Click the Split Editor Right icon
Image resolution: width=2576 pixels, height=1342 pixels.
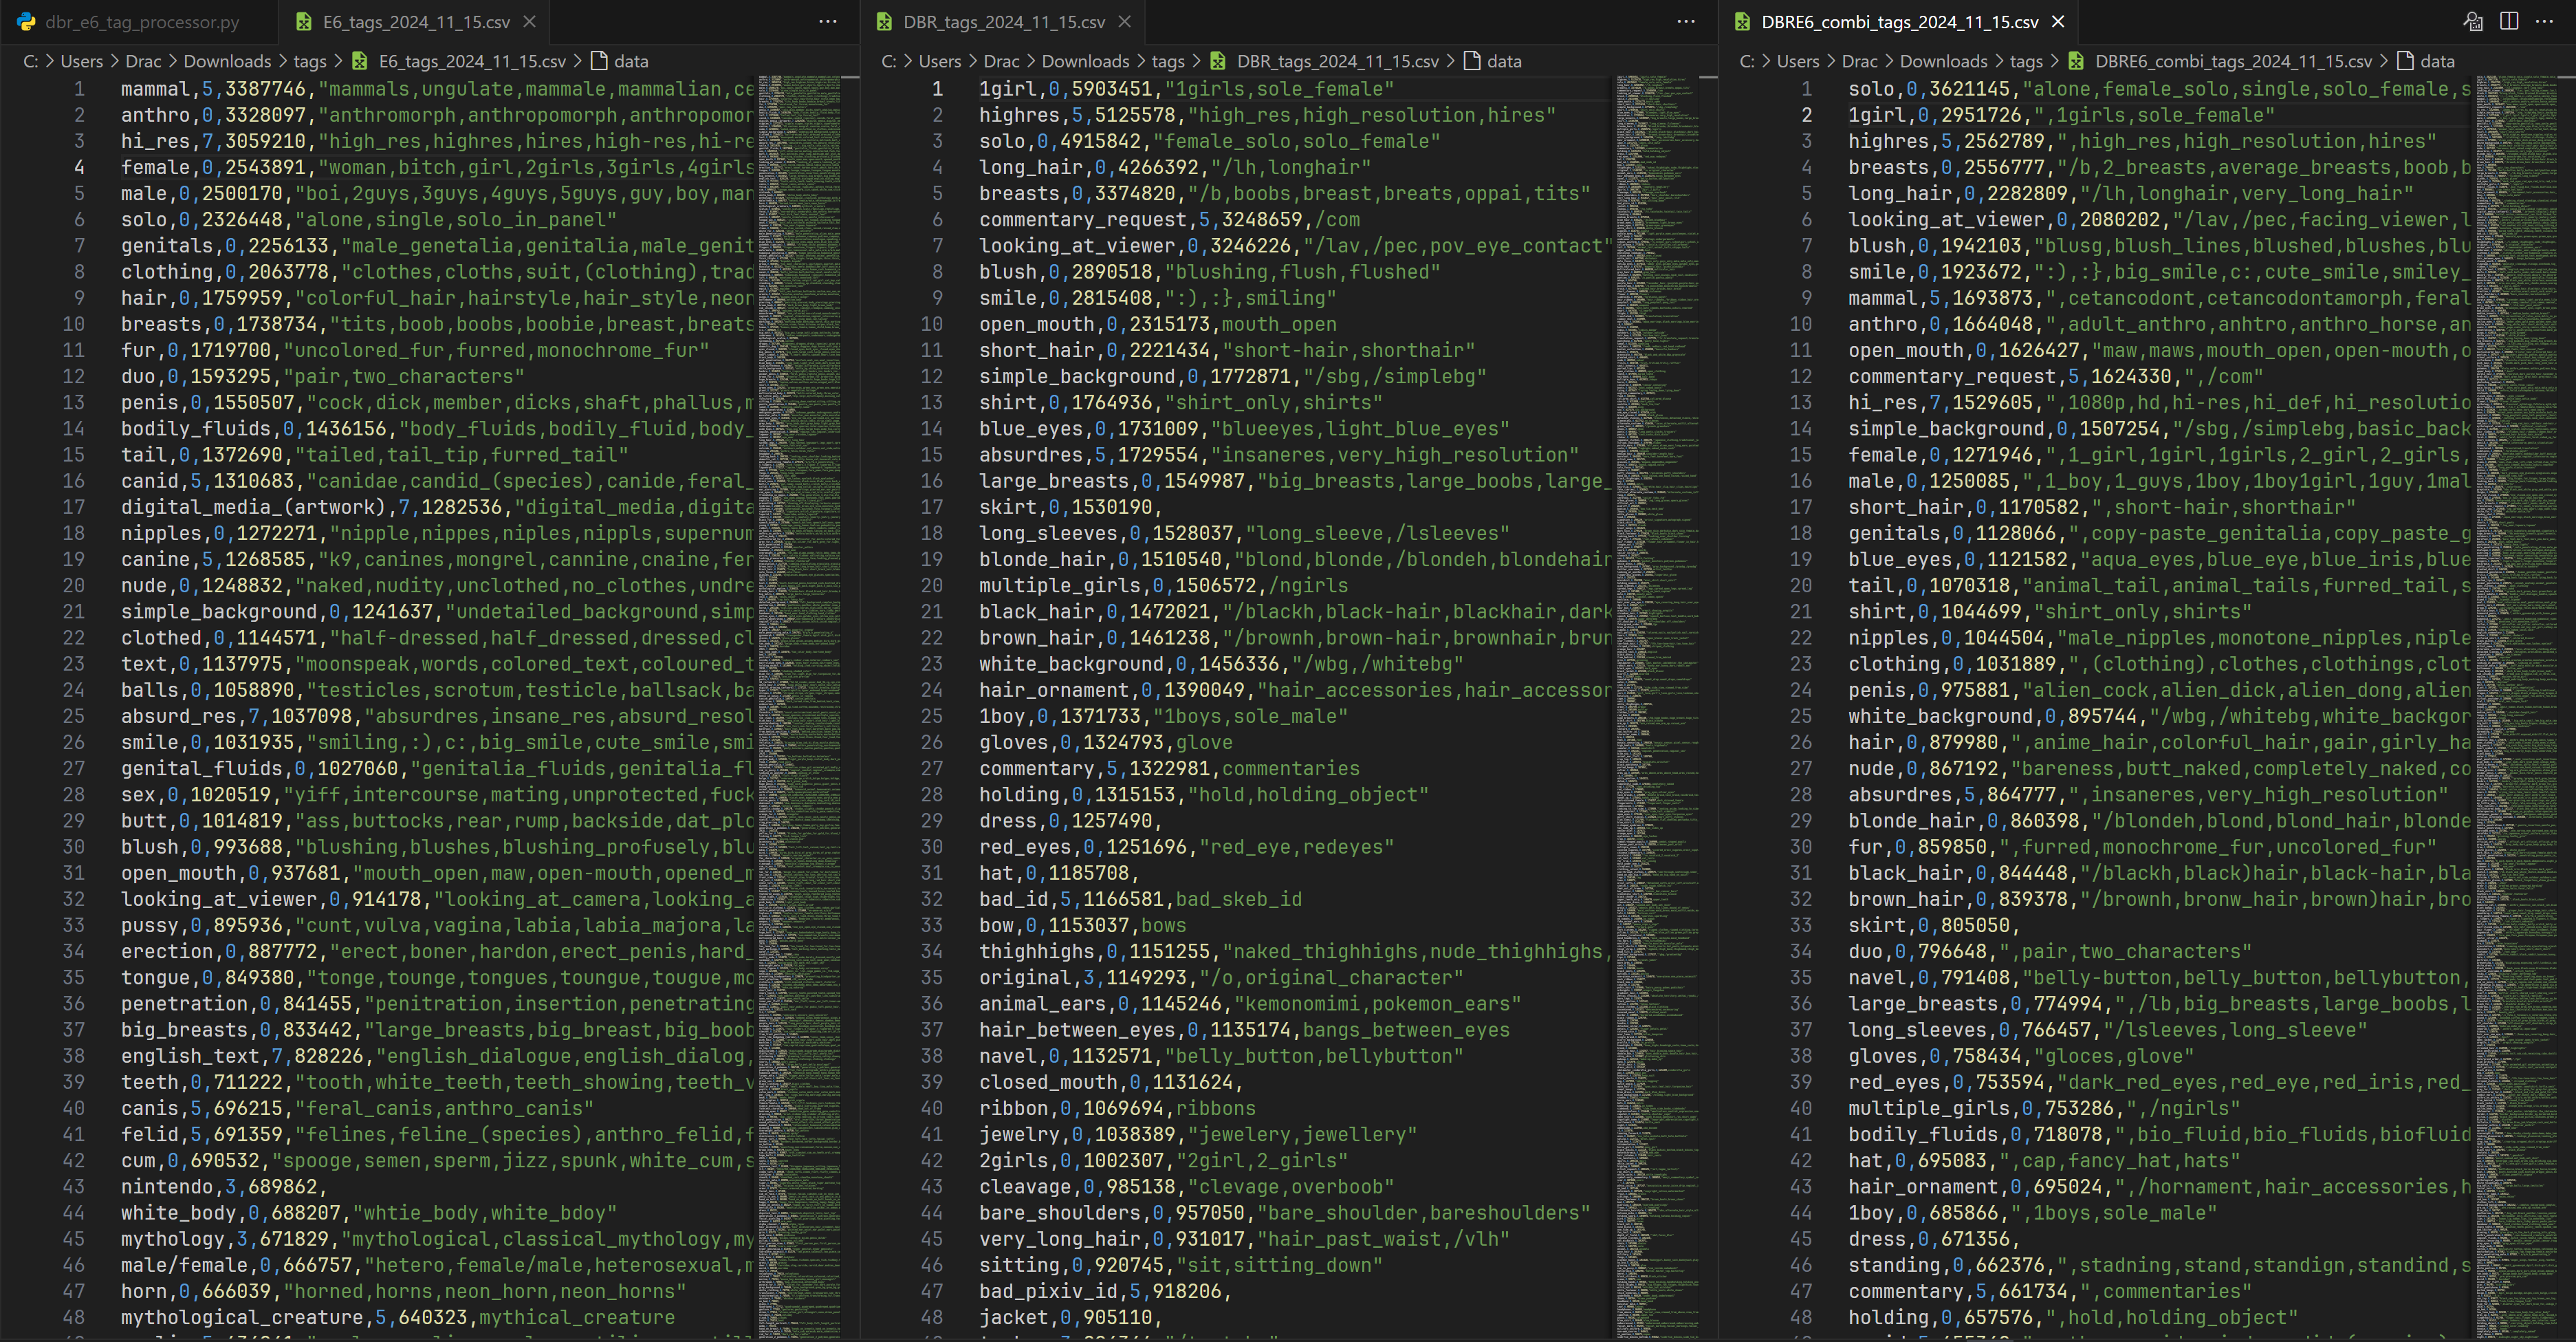click(2509, 21)
